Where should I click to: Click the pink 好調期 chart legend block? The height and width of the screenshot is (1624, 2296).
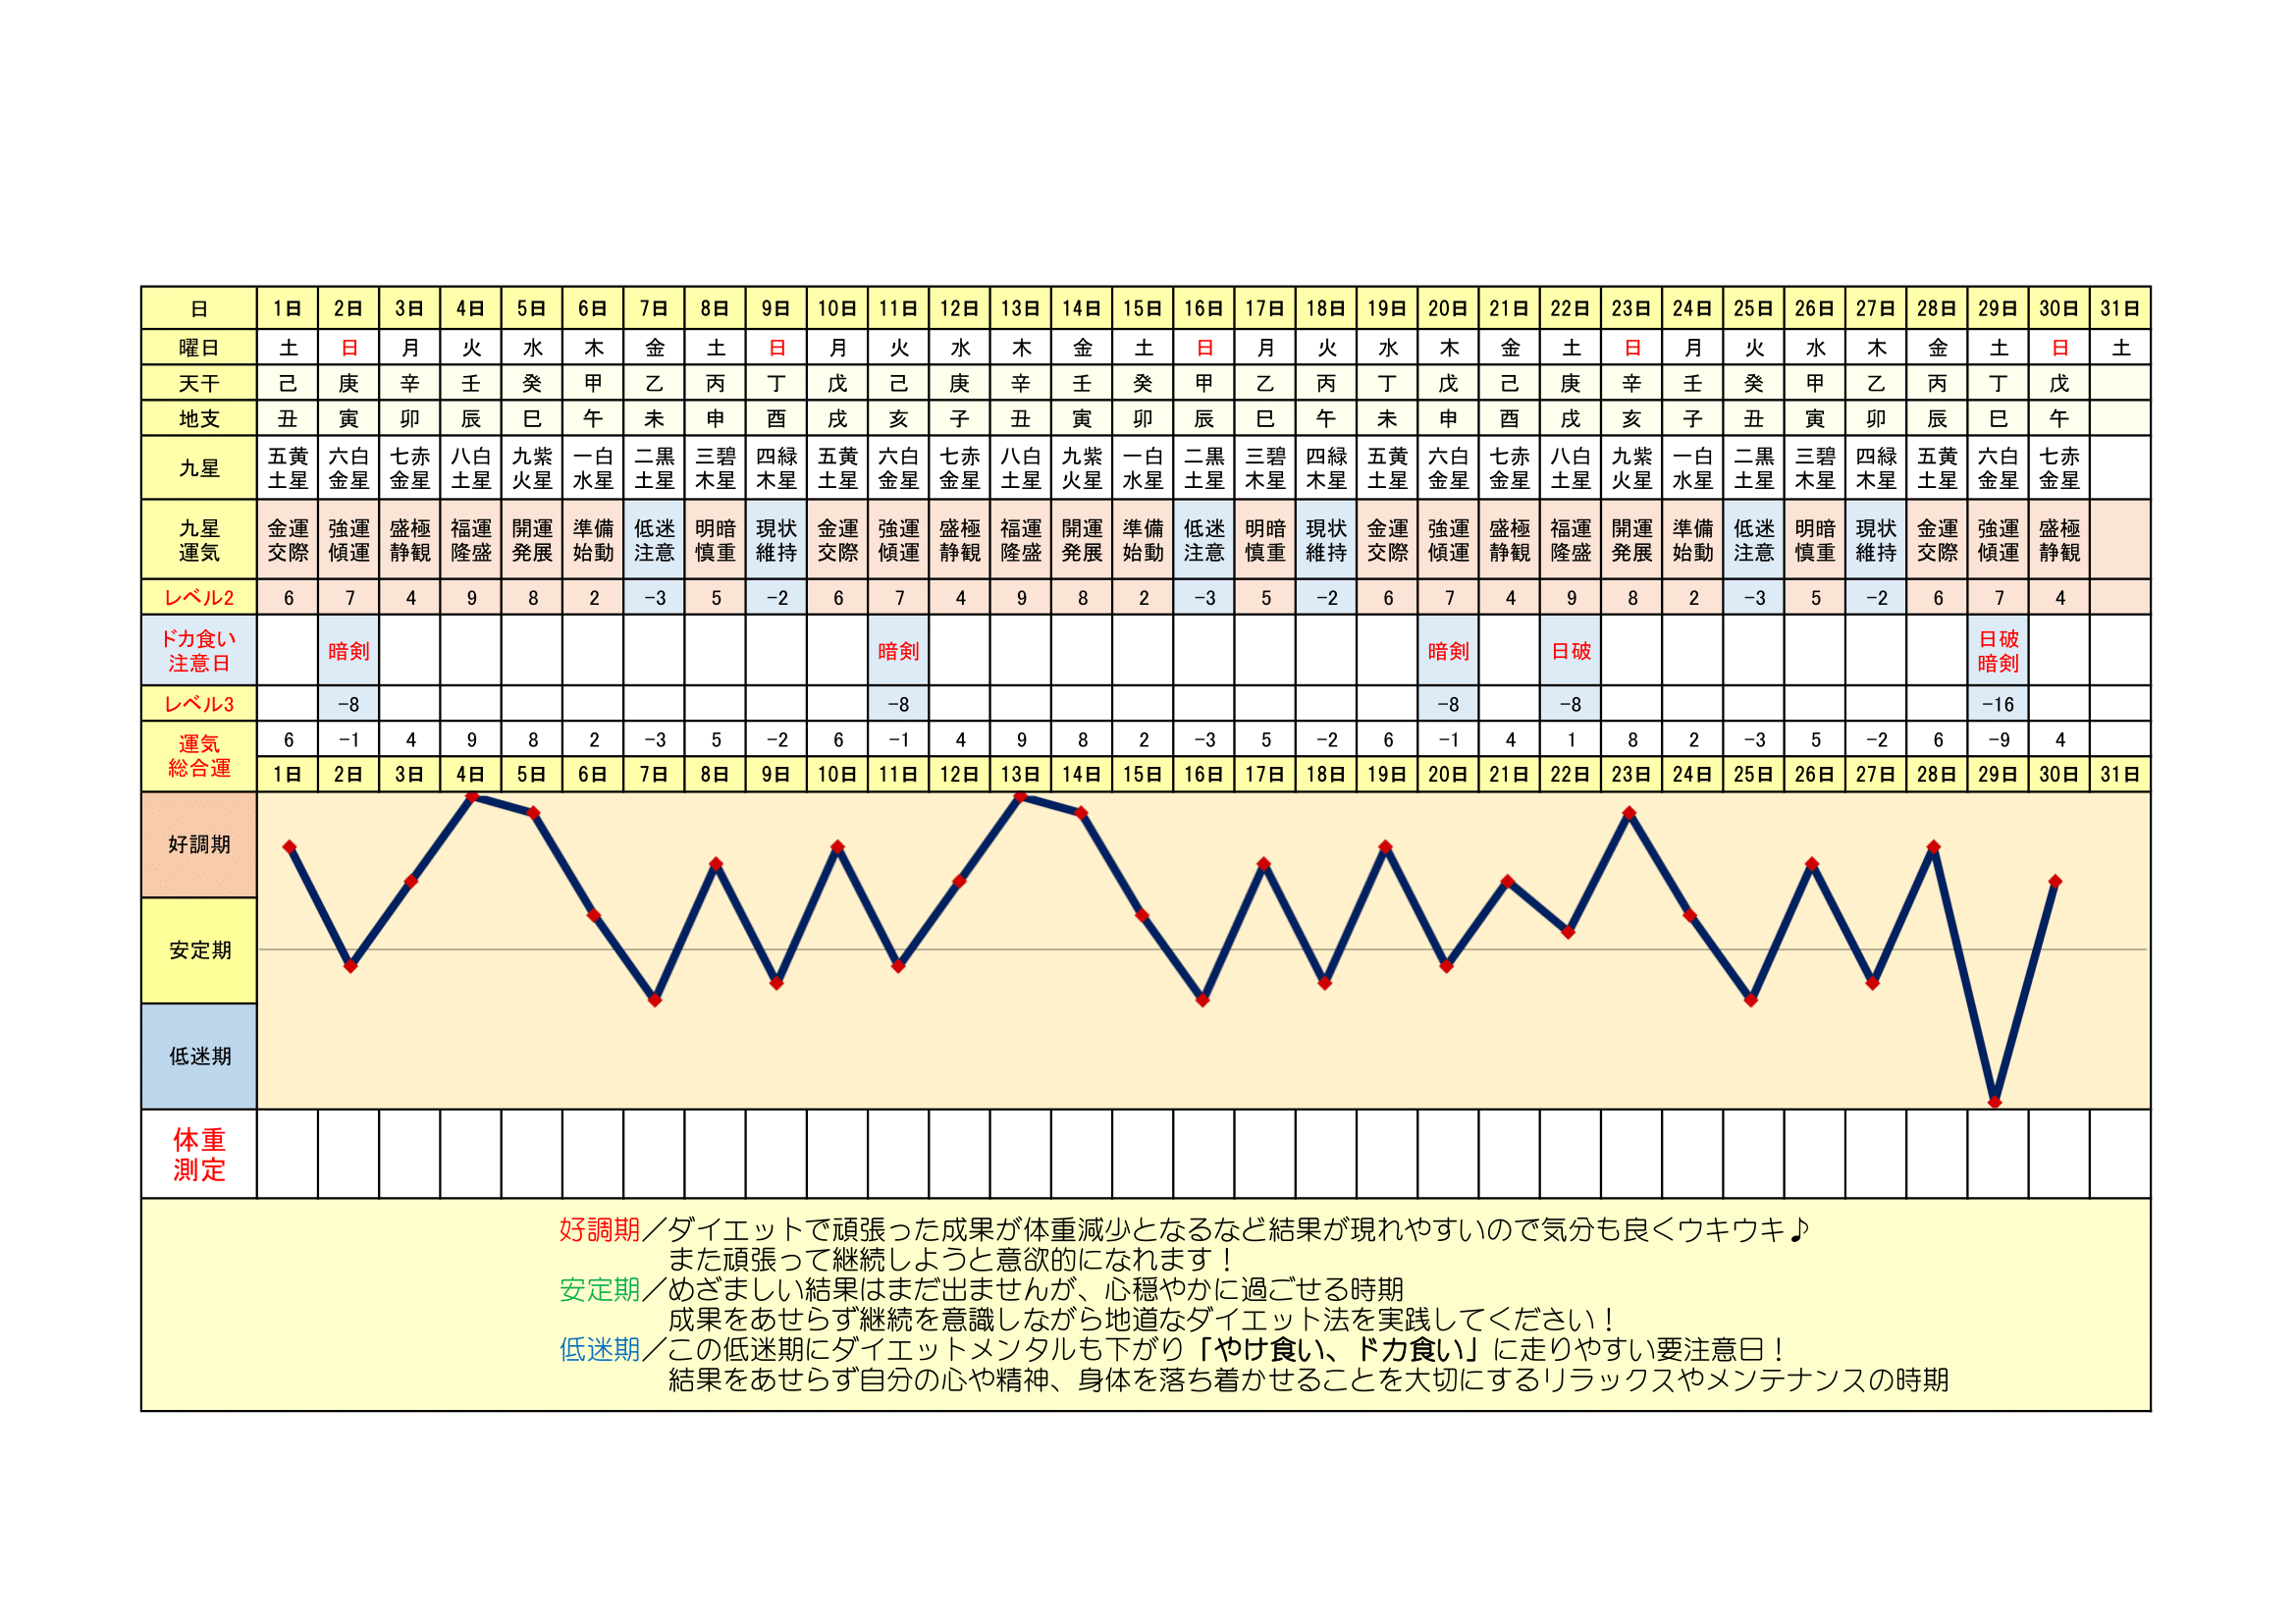pos(199,845)
